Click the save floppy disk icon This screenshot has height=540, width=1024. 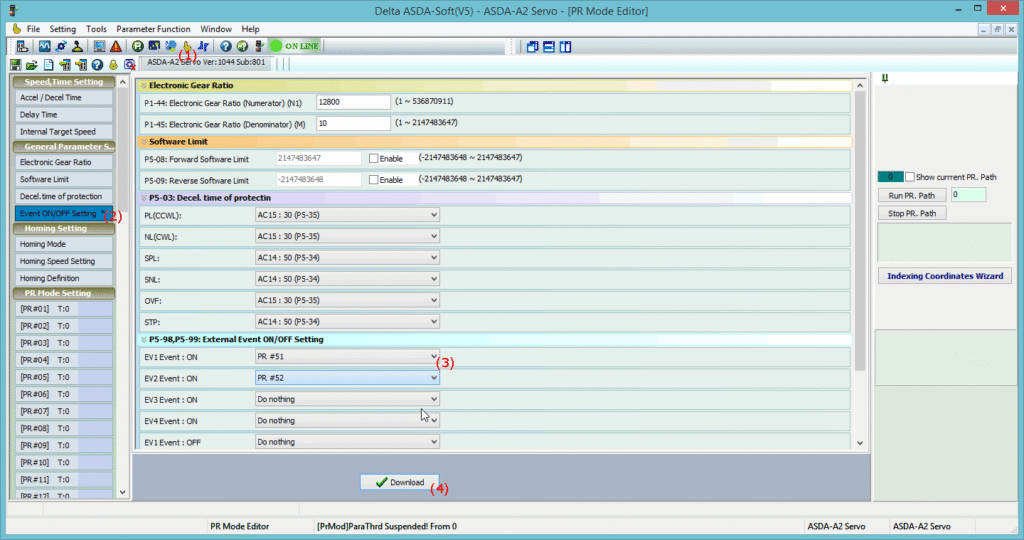pyautogui.click(x=15, y=65)
